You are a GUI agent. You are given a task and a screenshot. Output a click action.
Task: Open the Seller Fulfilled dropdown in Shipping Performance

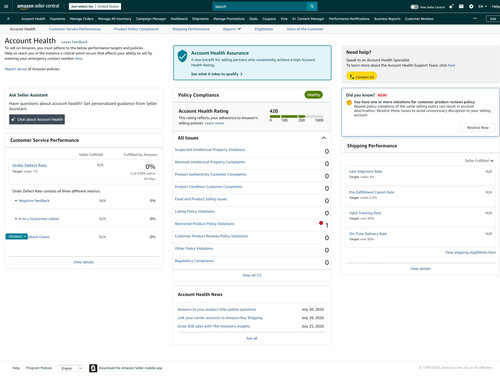(479, 161)
